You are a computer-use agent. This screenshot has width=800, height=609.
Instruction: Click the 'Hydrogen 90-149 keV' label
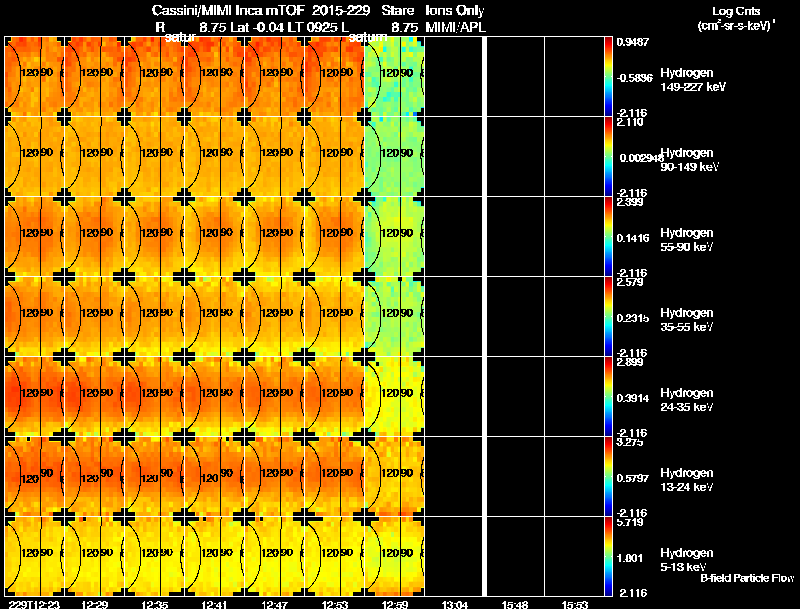[x=689, y=160]
